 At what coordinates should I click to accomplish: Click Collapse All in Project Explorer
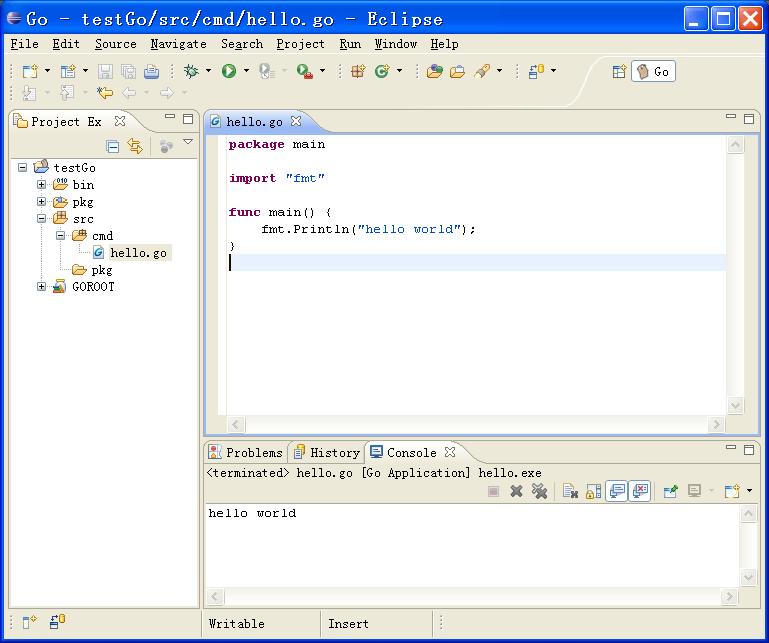point(113,147)
